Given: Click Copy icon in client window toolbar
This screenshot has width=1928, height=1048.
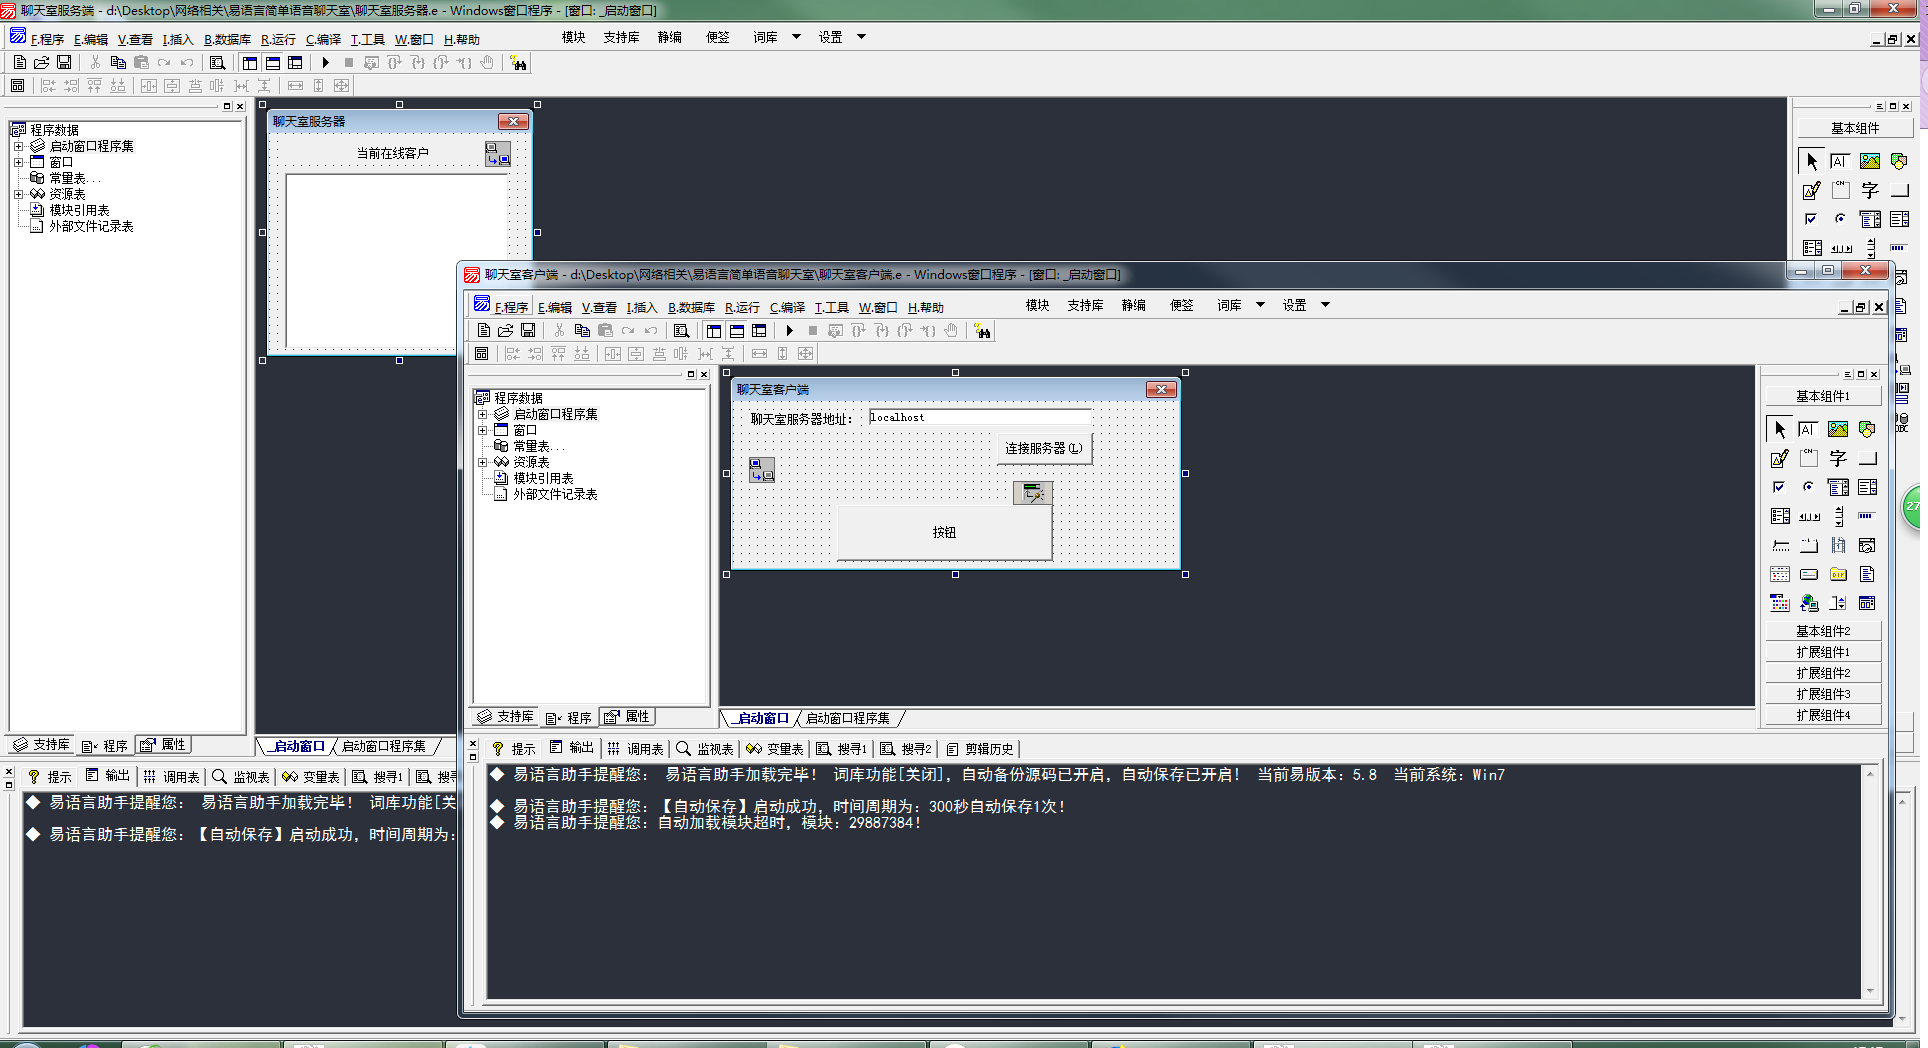Looking at the screenshot, I should (x=582, y=330).
